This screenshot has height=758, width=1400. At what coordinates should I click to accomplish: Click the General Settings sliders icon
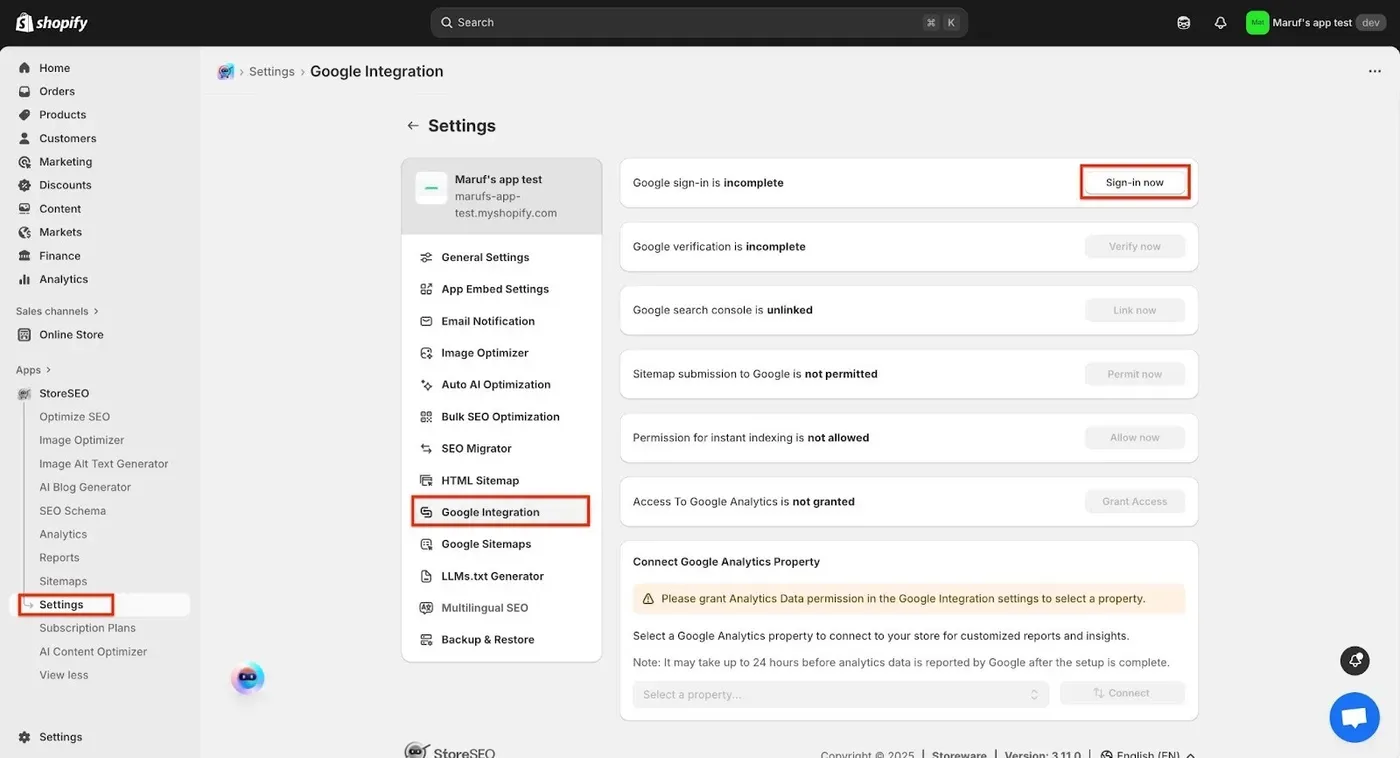click(x=426, y=257)
